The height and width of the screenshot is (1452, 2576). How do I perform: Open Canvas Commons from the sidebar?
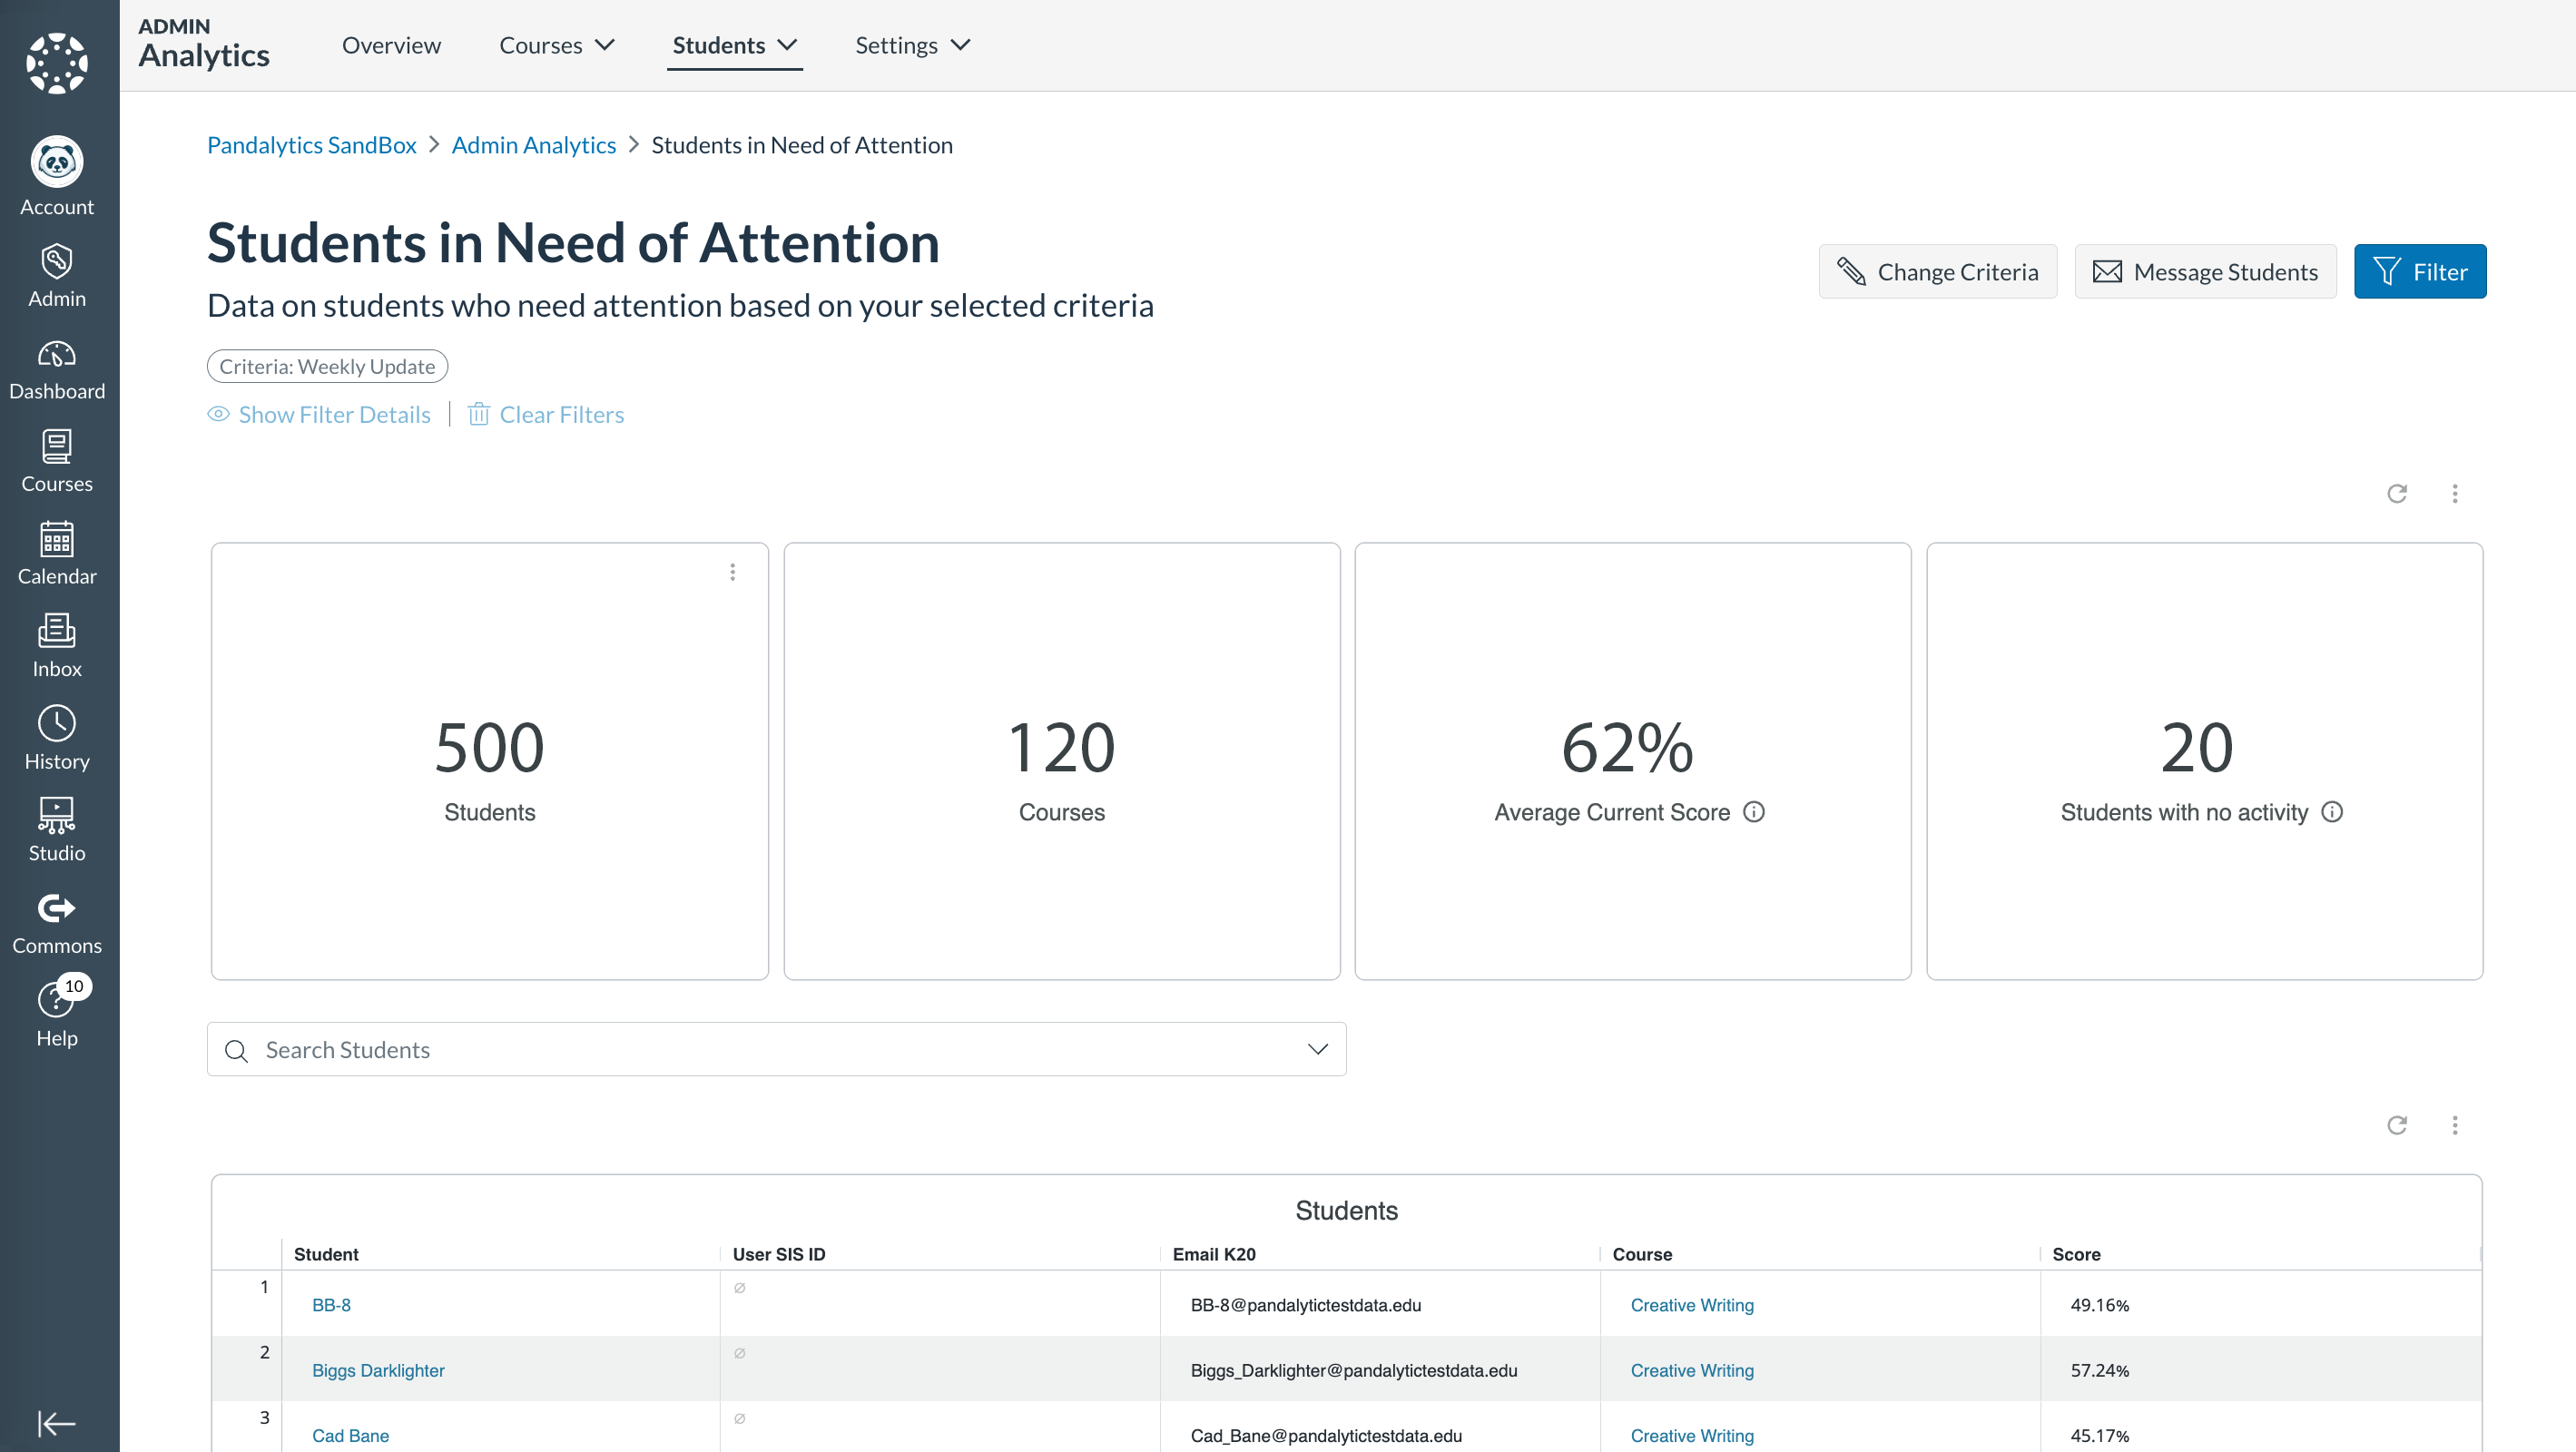point(56,920)
